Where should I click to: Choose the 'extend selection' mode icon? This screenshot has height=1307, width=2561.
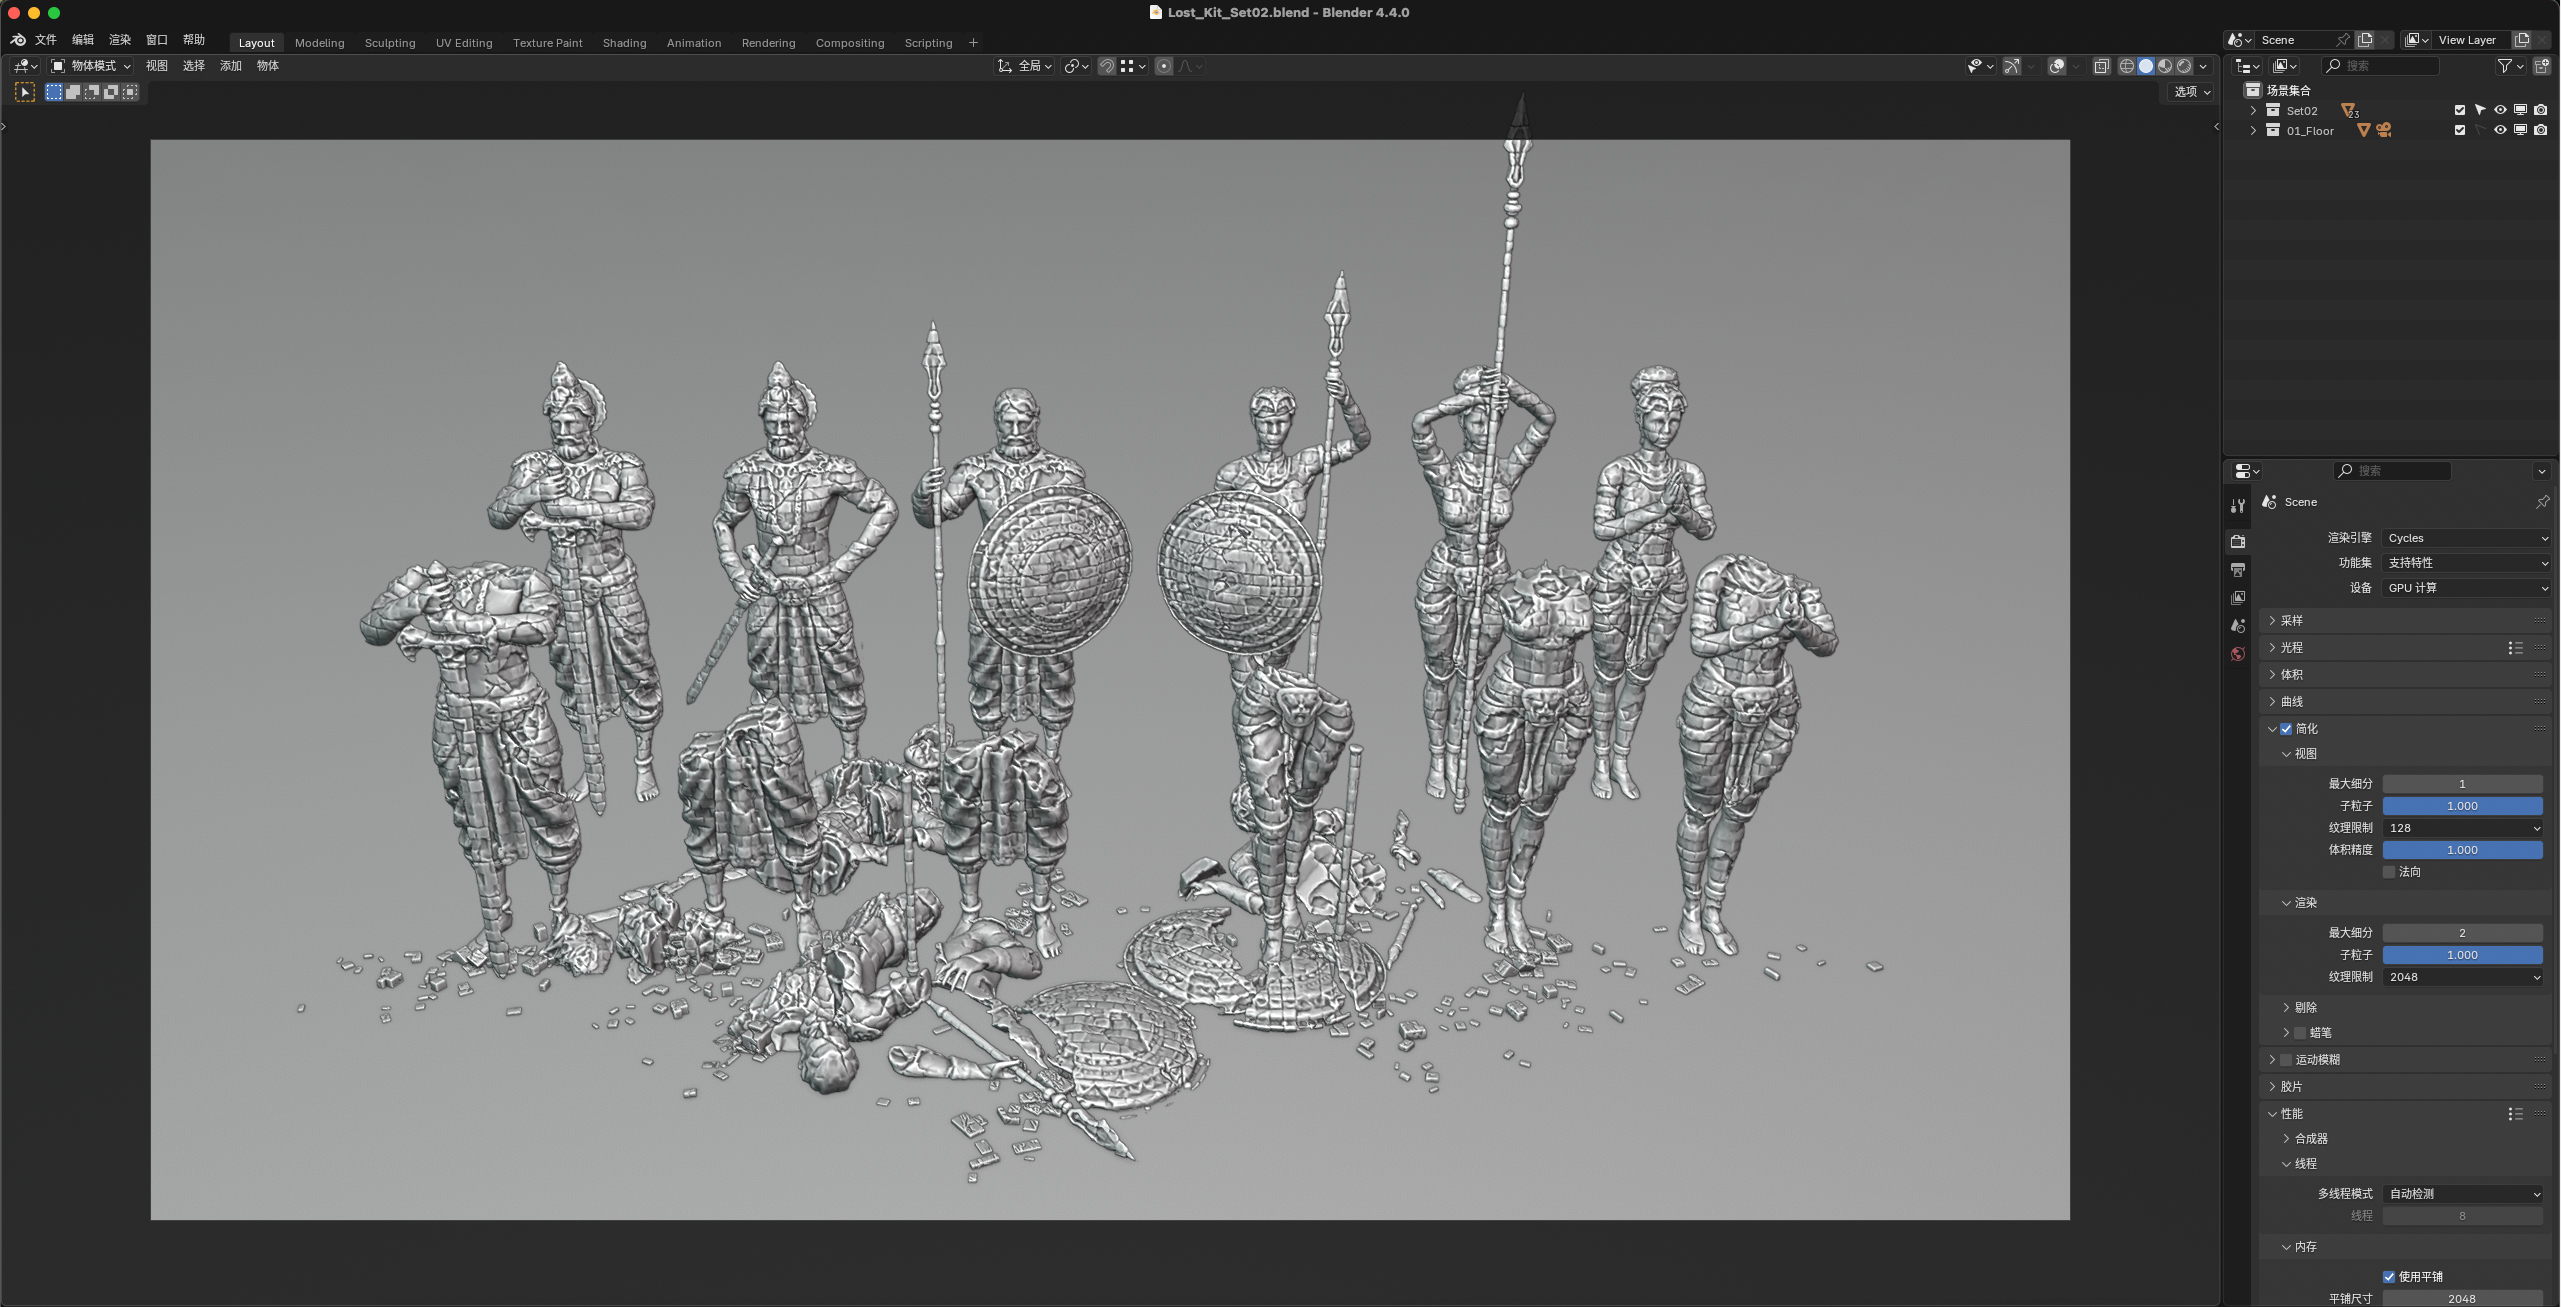tap(73, 92)
